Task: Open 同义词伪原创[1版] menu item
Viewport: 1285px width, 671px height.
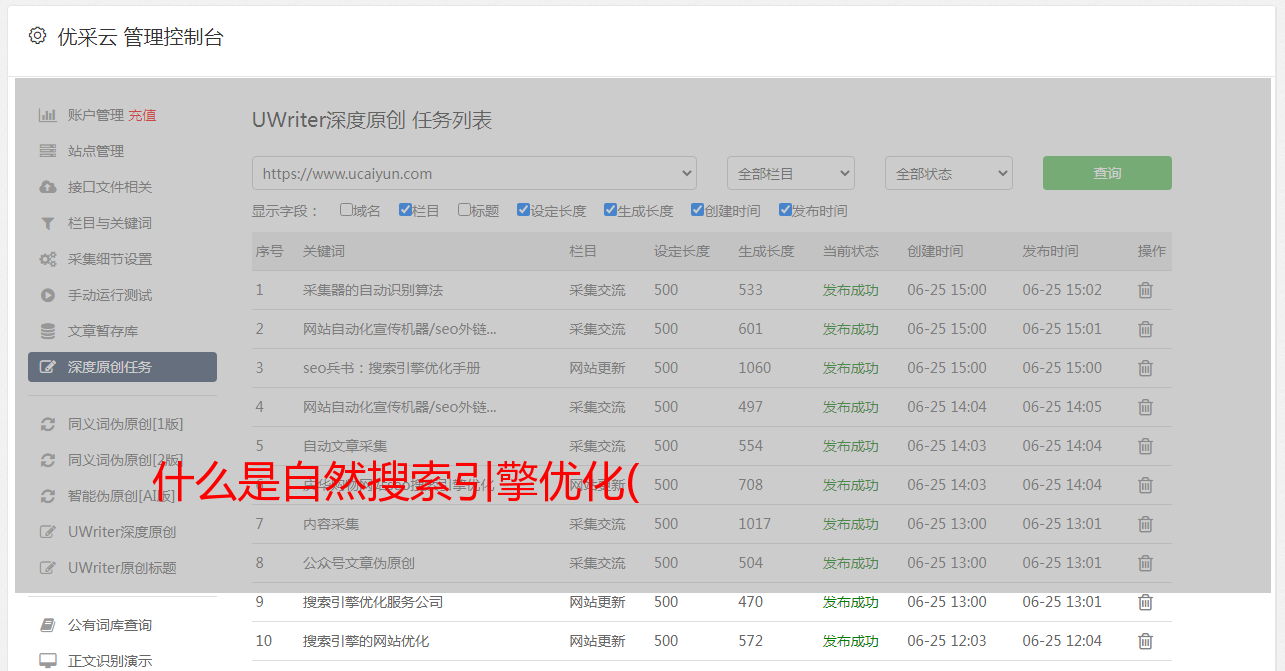Action: pos(126,424)
